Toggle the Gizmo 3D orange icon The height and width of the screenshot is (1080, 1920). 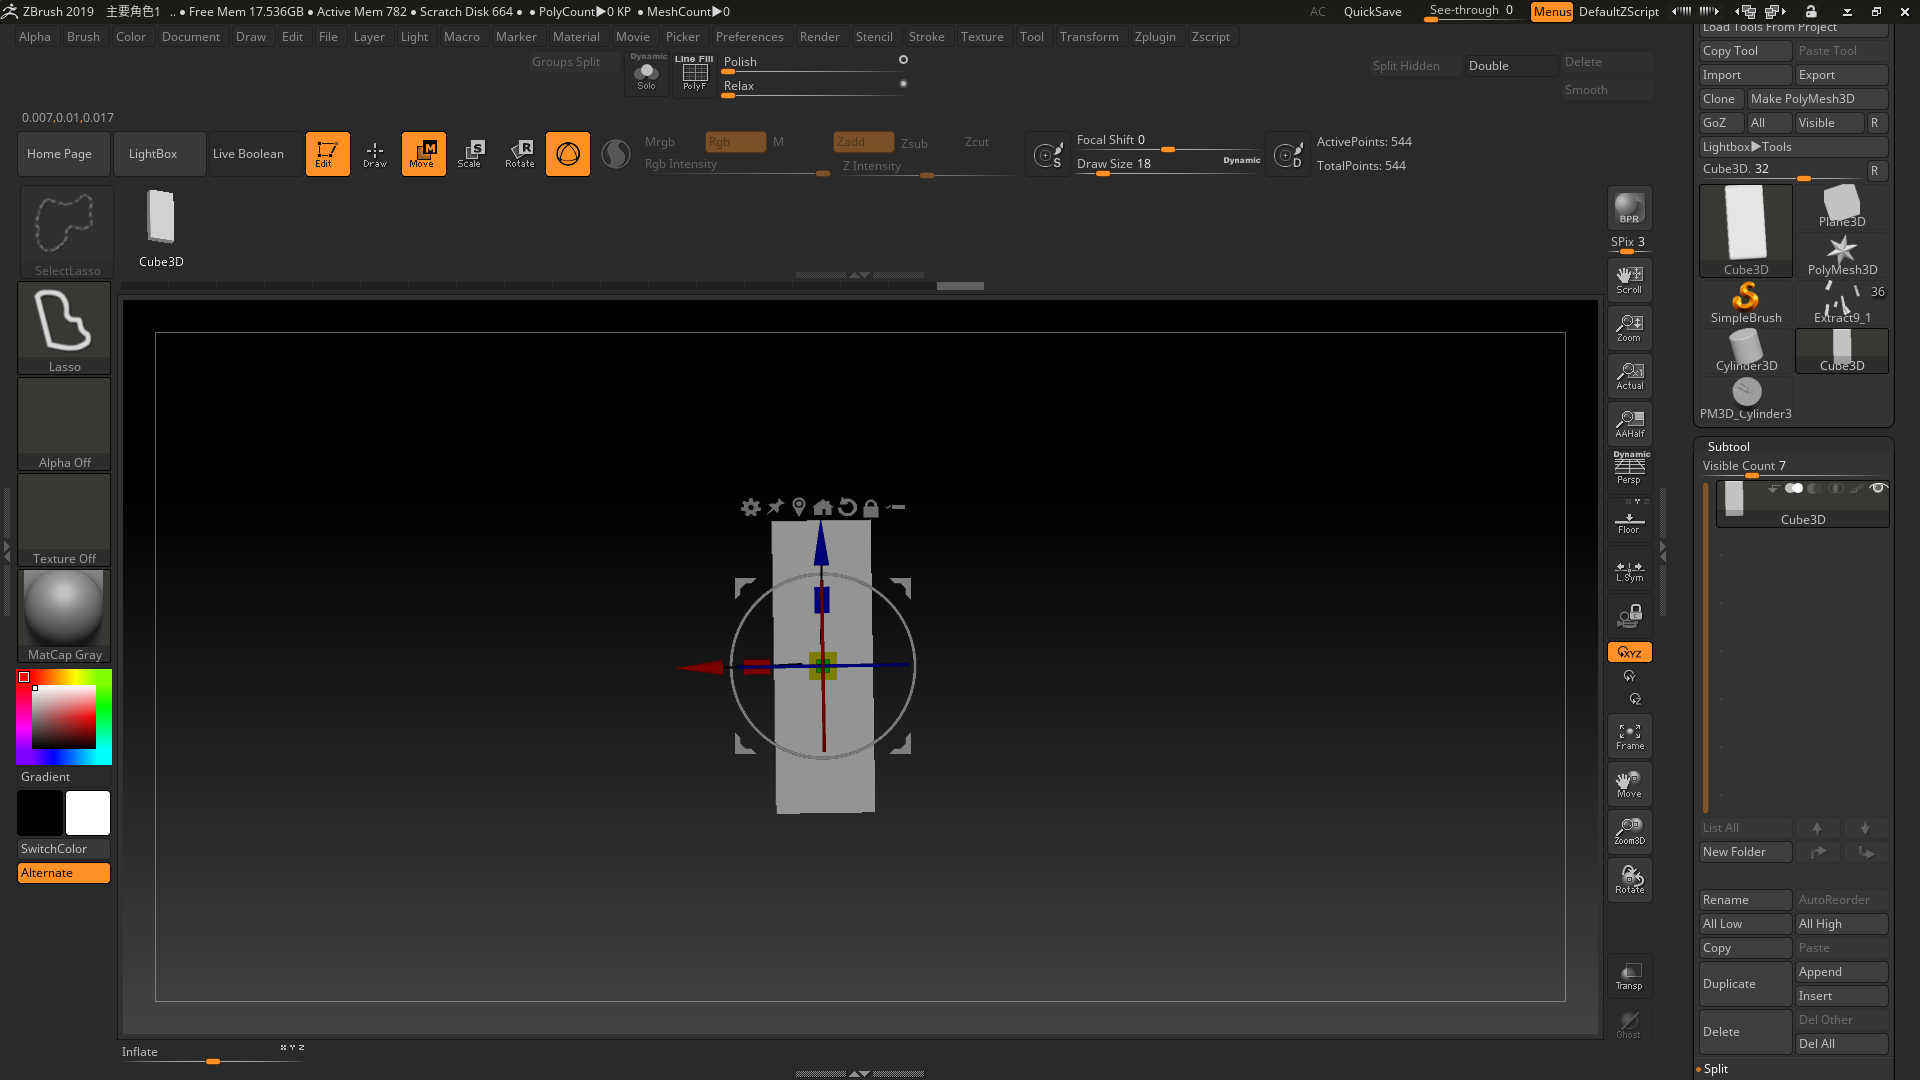point(568,154)
